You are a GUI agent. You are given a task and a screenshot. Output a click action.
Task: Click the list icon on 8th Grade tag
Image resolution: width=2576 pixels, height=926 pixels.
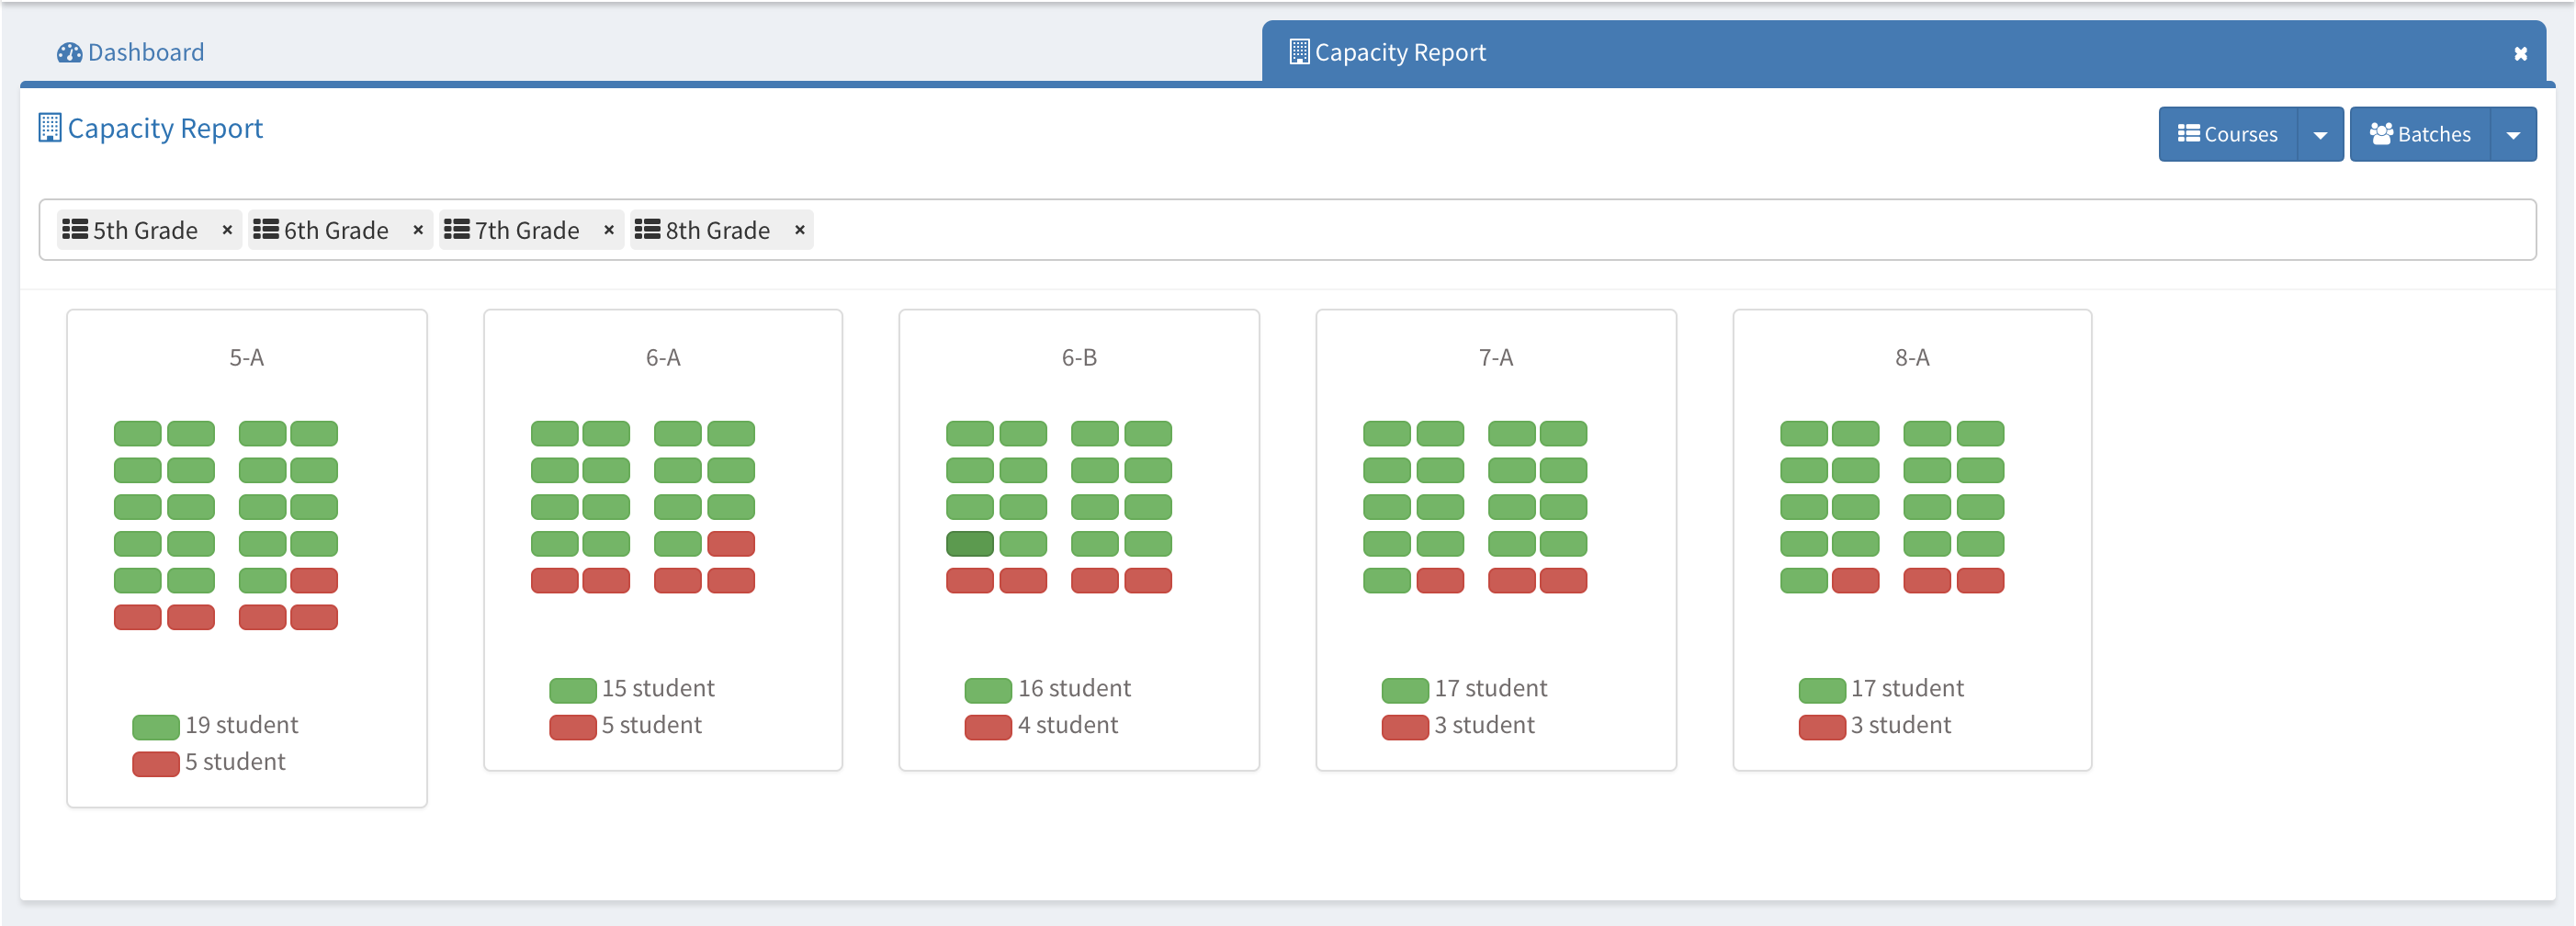click(x=647, y=230)
